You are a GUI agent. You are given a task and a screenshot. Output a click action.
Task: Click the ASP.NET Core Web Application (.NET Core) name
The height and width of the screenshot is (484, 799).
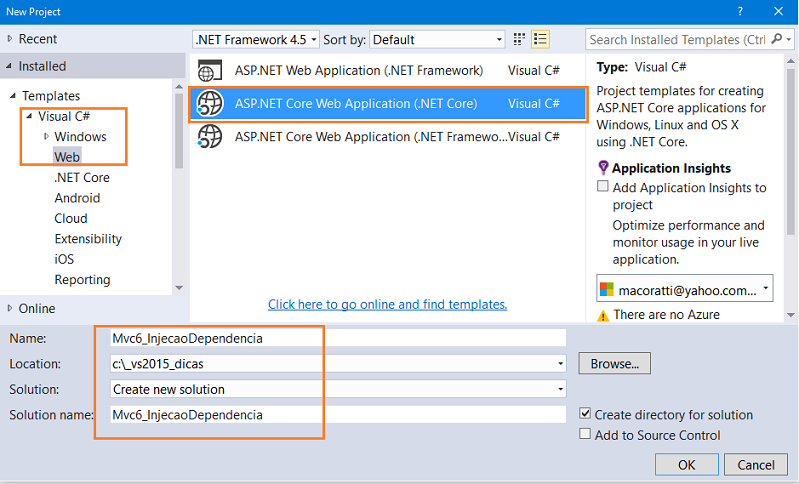pyautogui.click(x=356, y=103)
